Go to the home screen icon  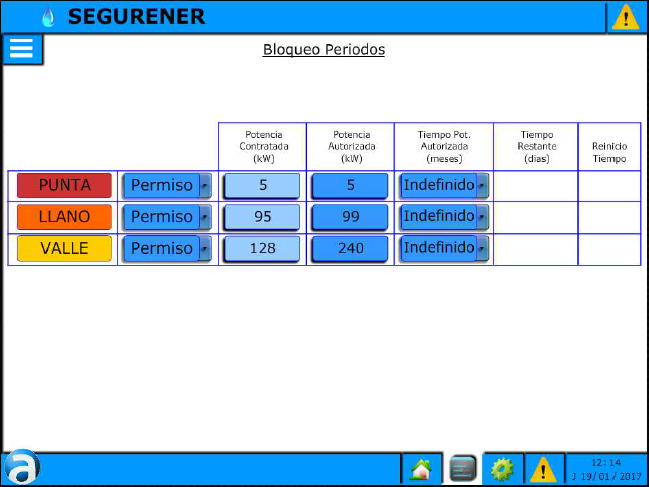tap(421, 469)
